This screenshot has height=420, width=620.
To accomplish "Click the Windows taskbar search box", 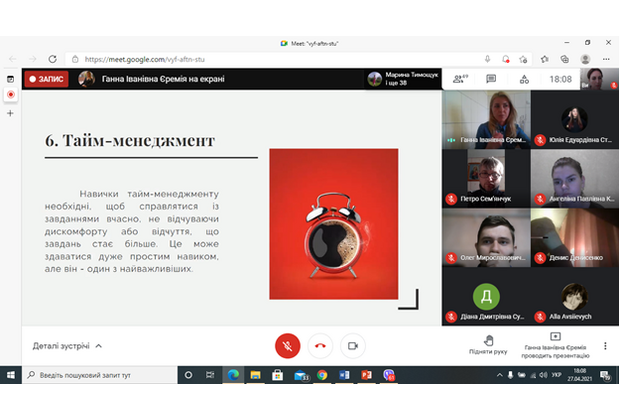I will pyautogui.click(x=95, y=375).
